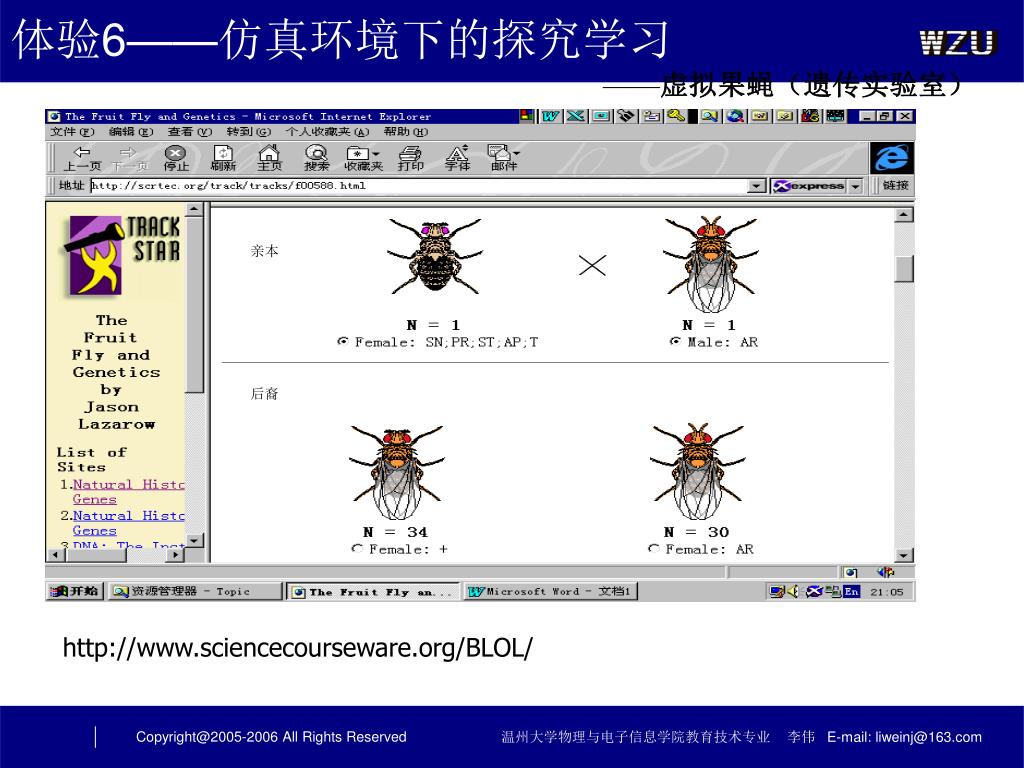Click the Excel shortcut icon in title bar
Image resolution: width=1024 pixels, height=768 pixels.
tap(575, 116)
